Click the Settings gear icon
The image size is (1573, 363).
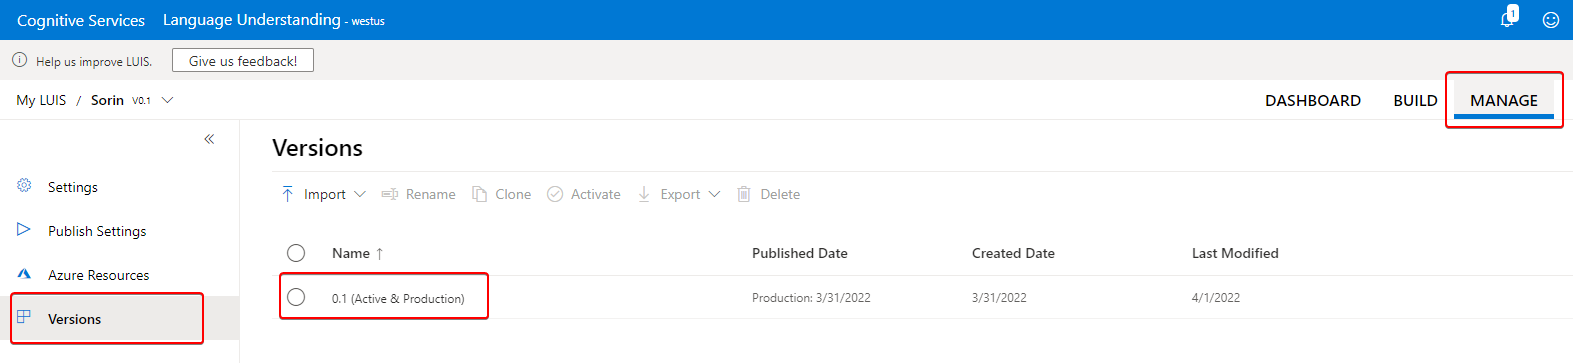24,186
